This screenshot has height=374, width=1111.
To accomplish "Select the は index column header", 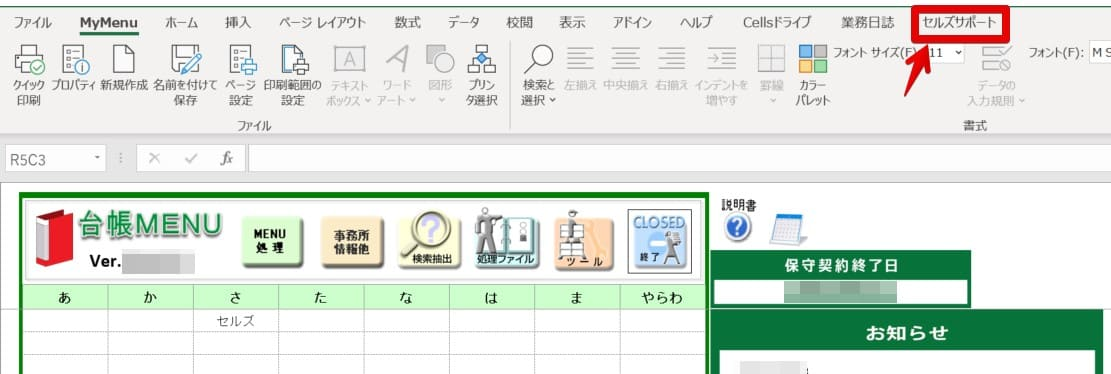I will point(492,298).
